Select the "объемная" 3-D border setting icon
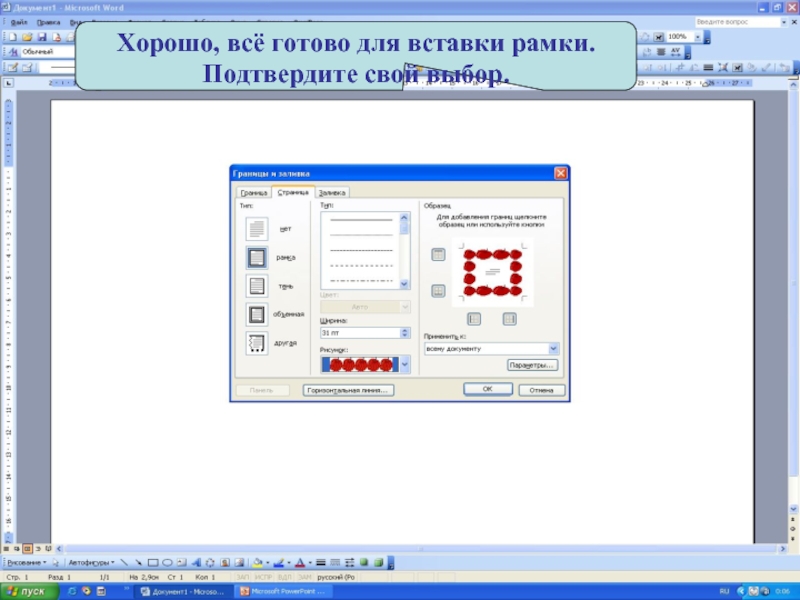Screen dimensions: 800x600 click(257, 314)
